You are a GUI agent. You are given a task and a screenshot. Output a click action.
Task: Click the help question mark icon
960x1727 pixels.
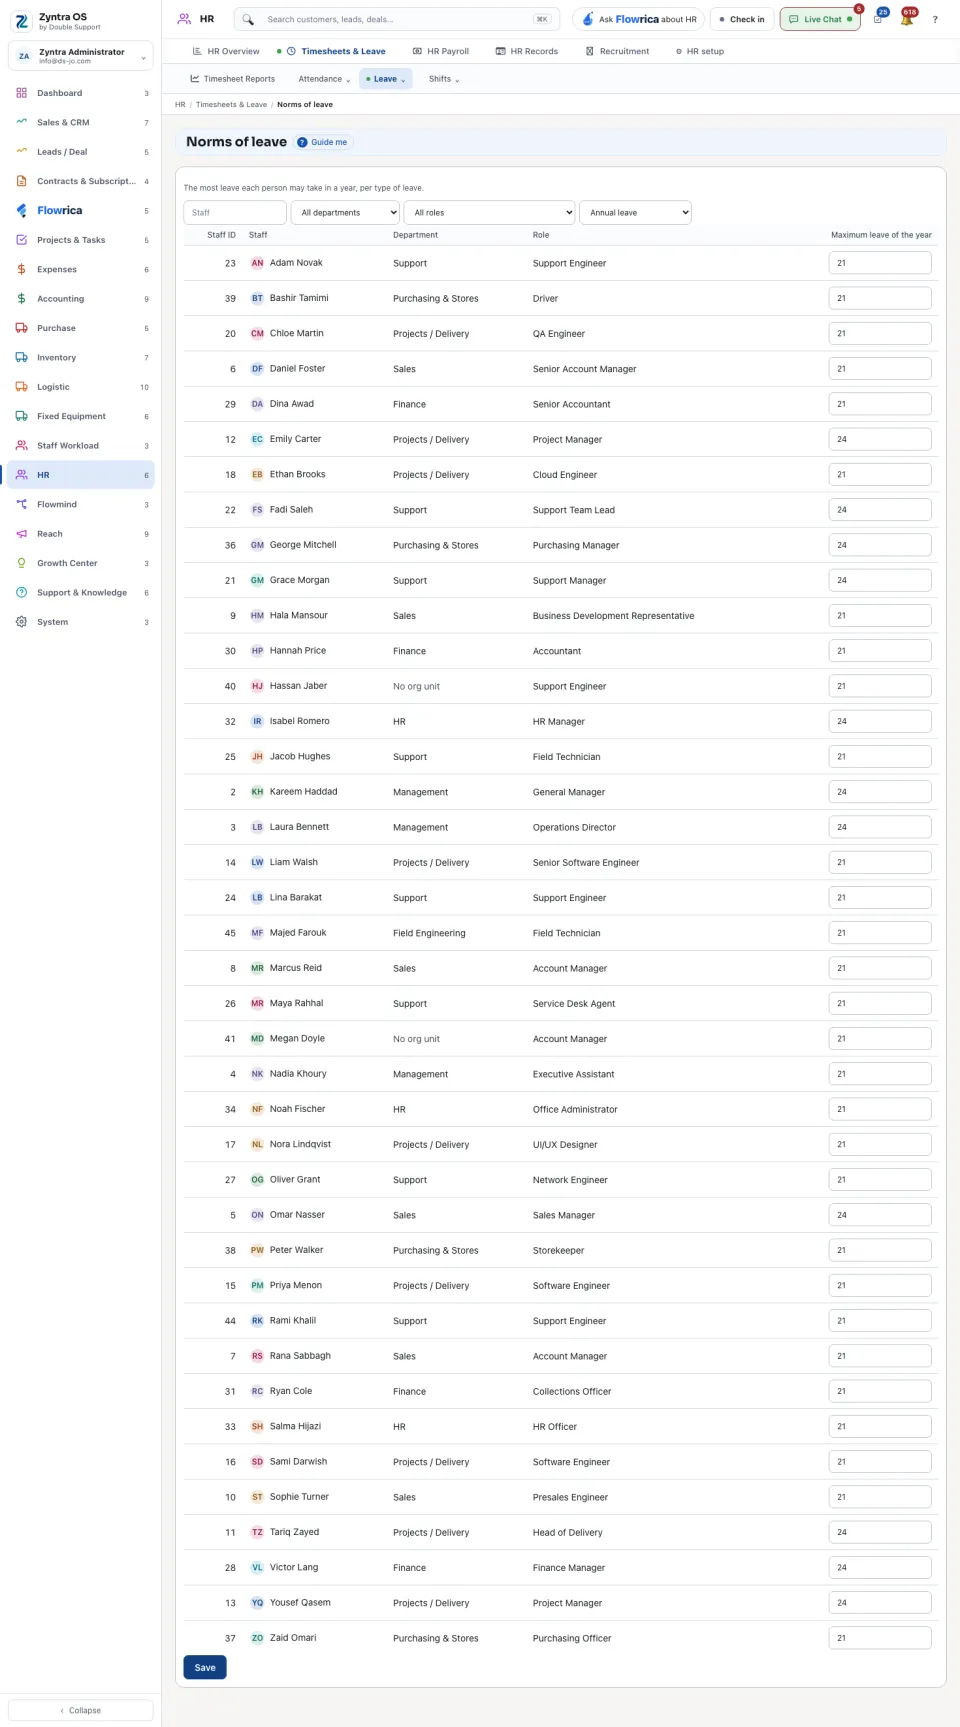(935, 19)
